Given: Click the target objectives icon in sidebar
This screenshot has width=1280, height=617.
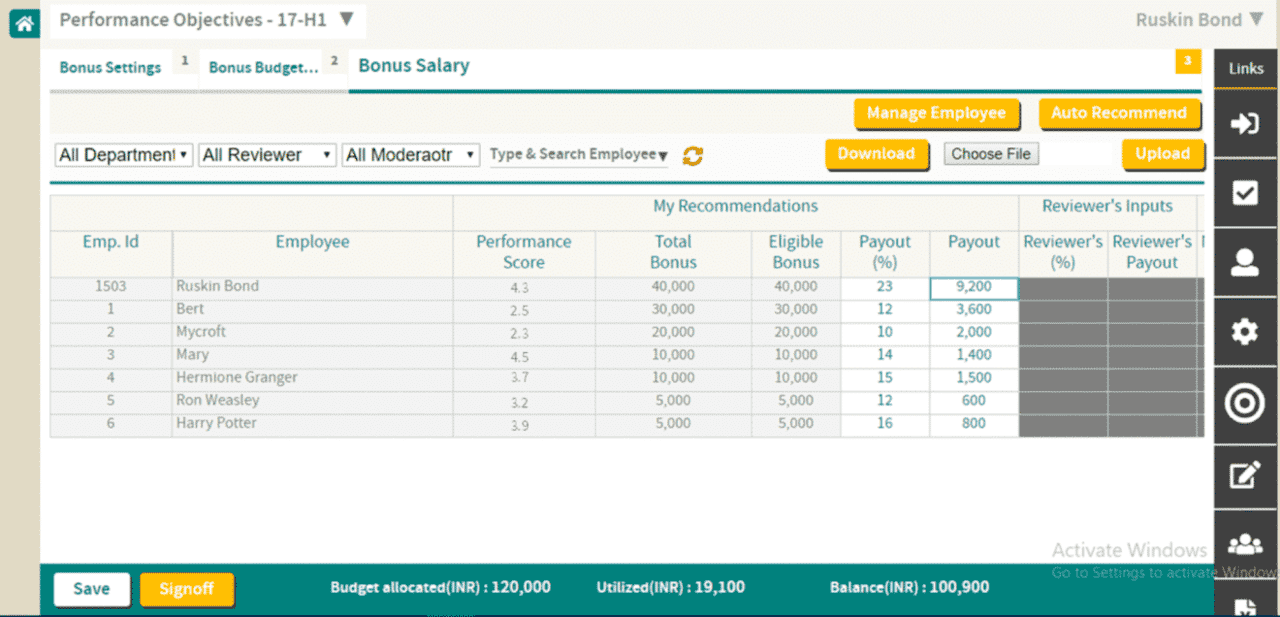Looking at the screenshot, I should point(1245,404).
